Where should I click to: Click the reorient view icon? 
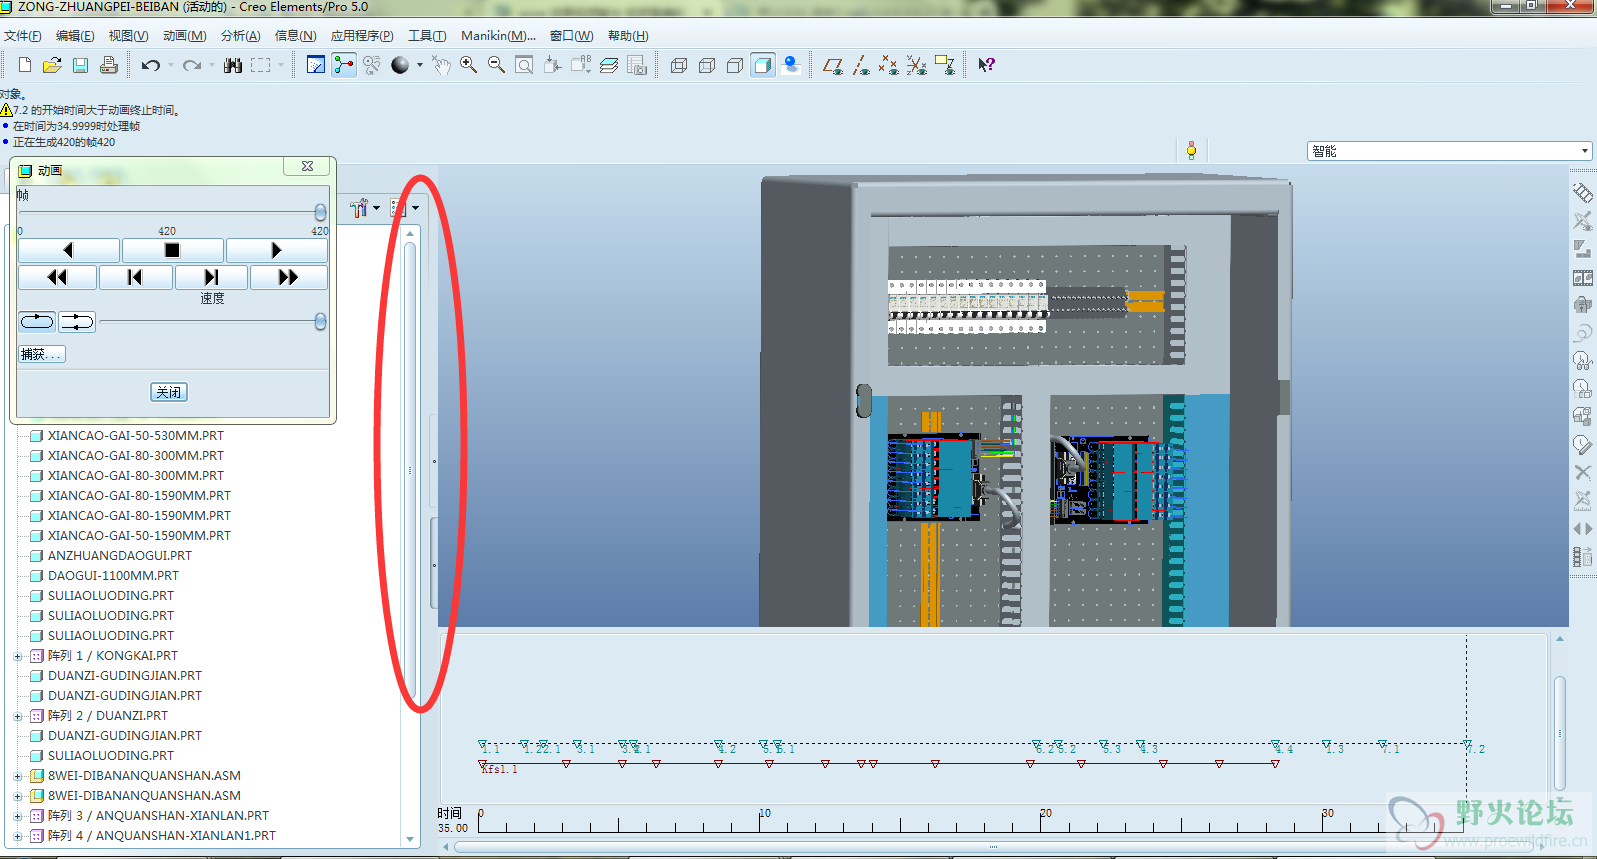(552, 65)
